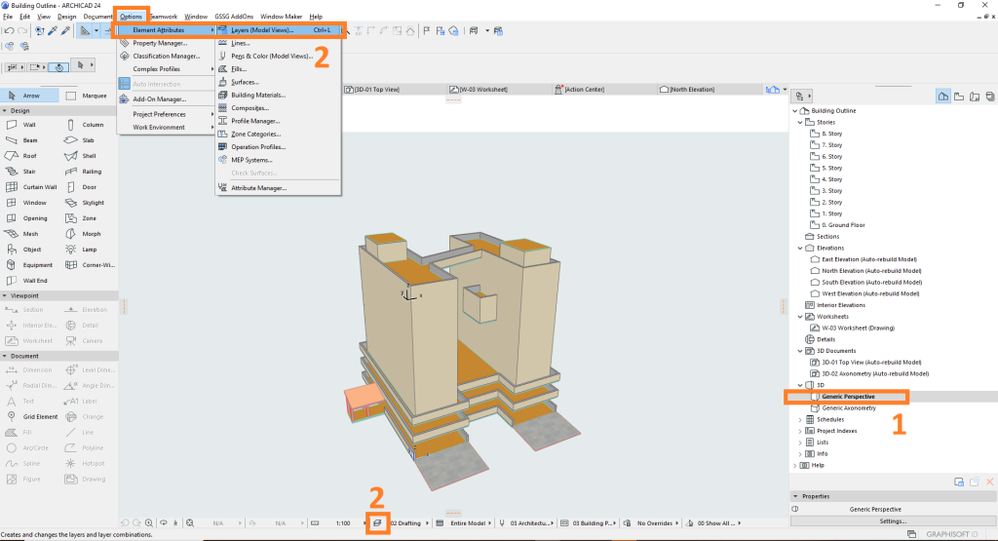998x541 pixels.
Task: Open the Document menu in menu bar
Action: point(98,17)
